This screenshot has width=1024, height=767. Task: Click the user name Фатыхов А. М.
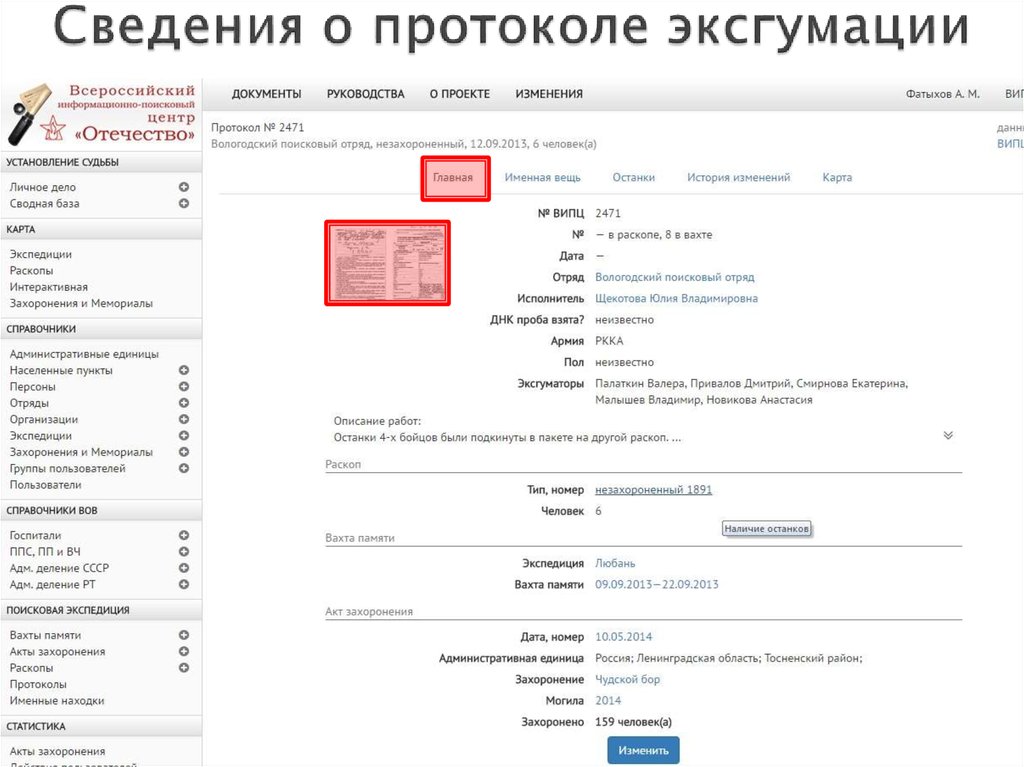(941, 92)
